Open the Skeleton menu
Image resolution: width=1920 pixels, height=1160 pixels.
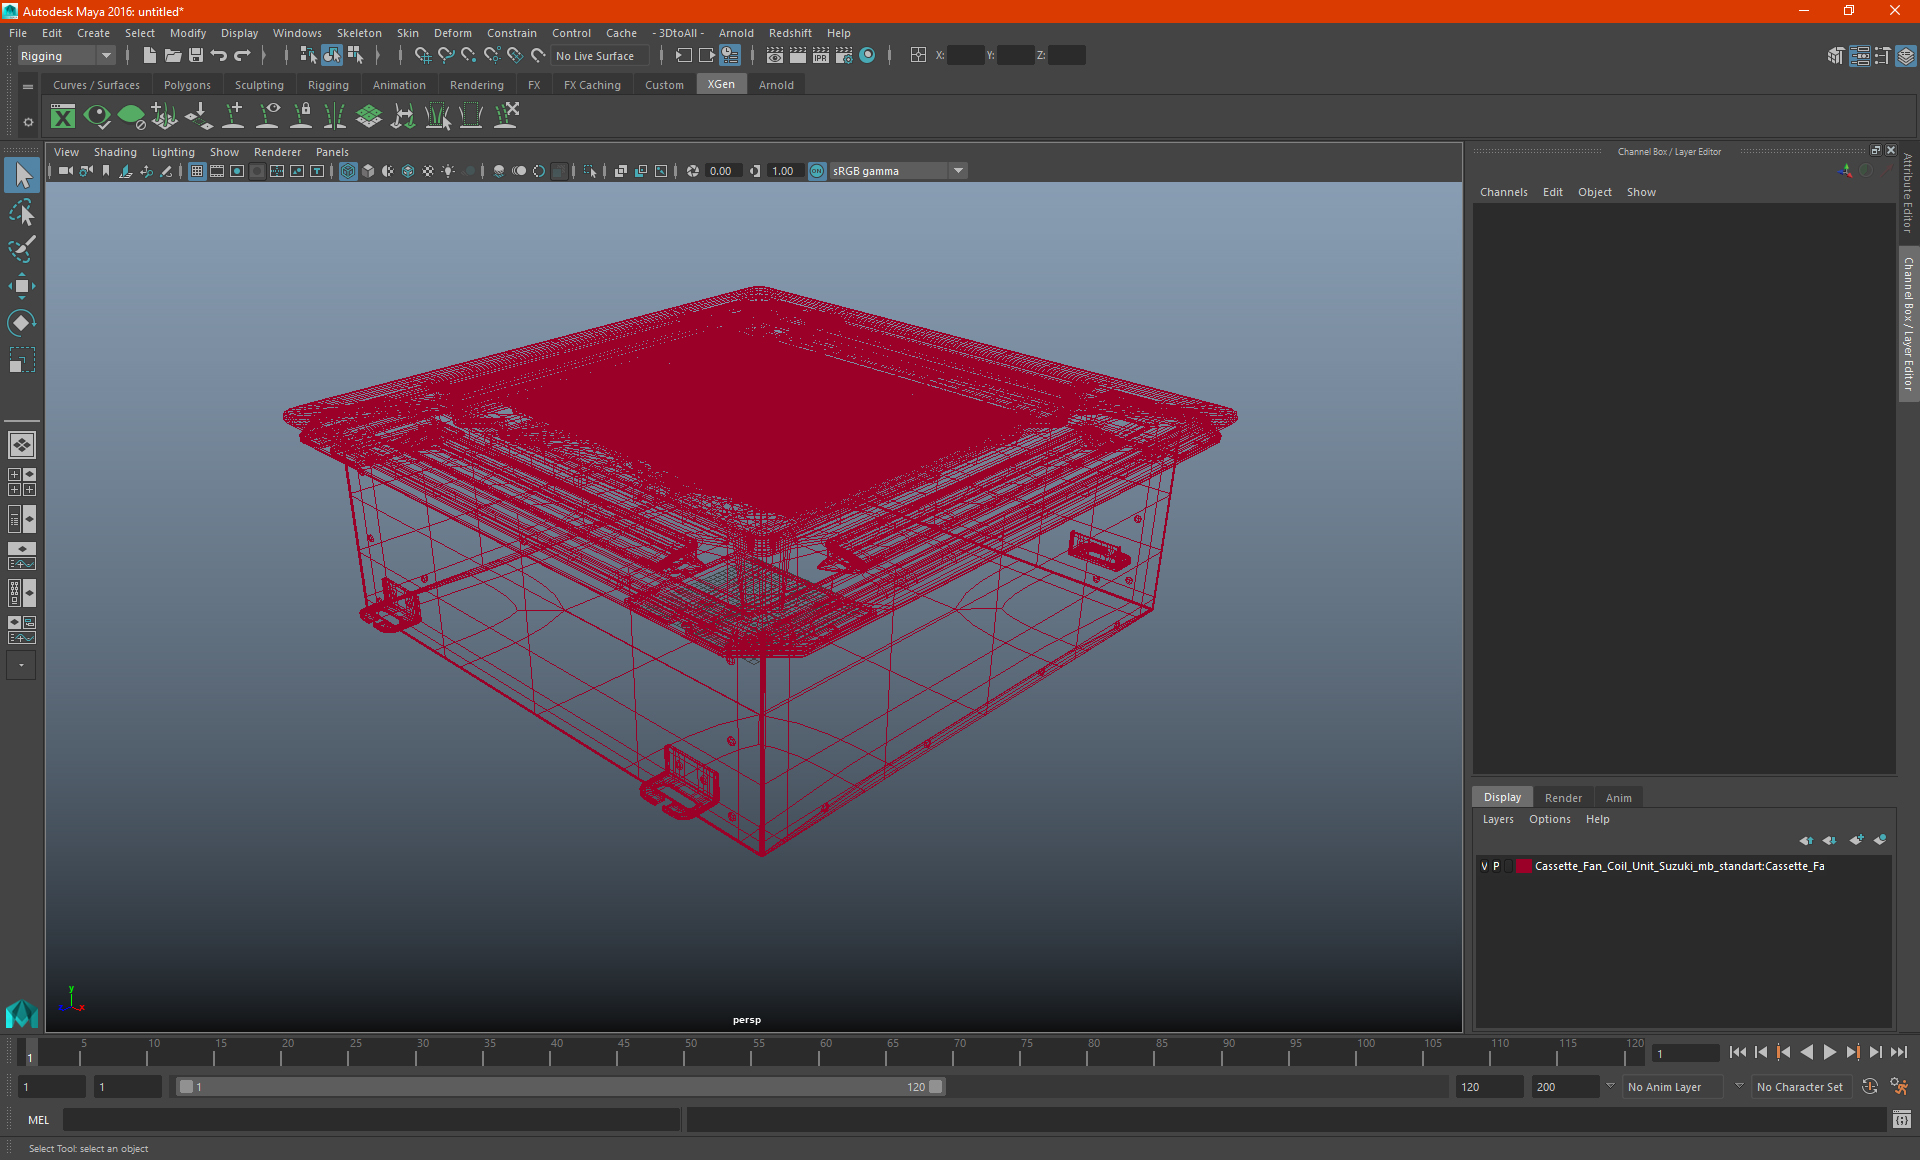[x=359, y=33]
